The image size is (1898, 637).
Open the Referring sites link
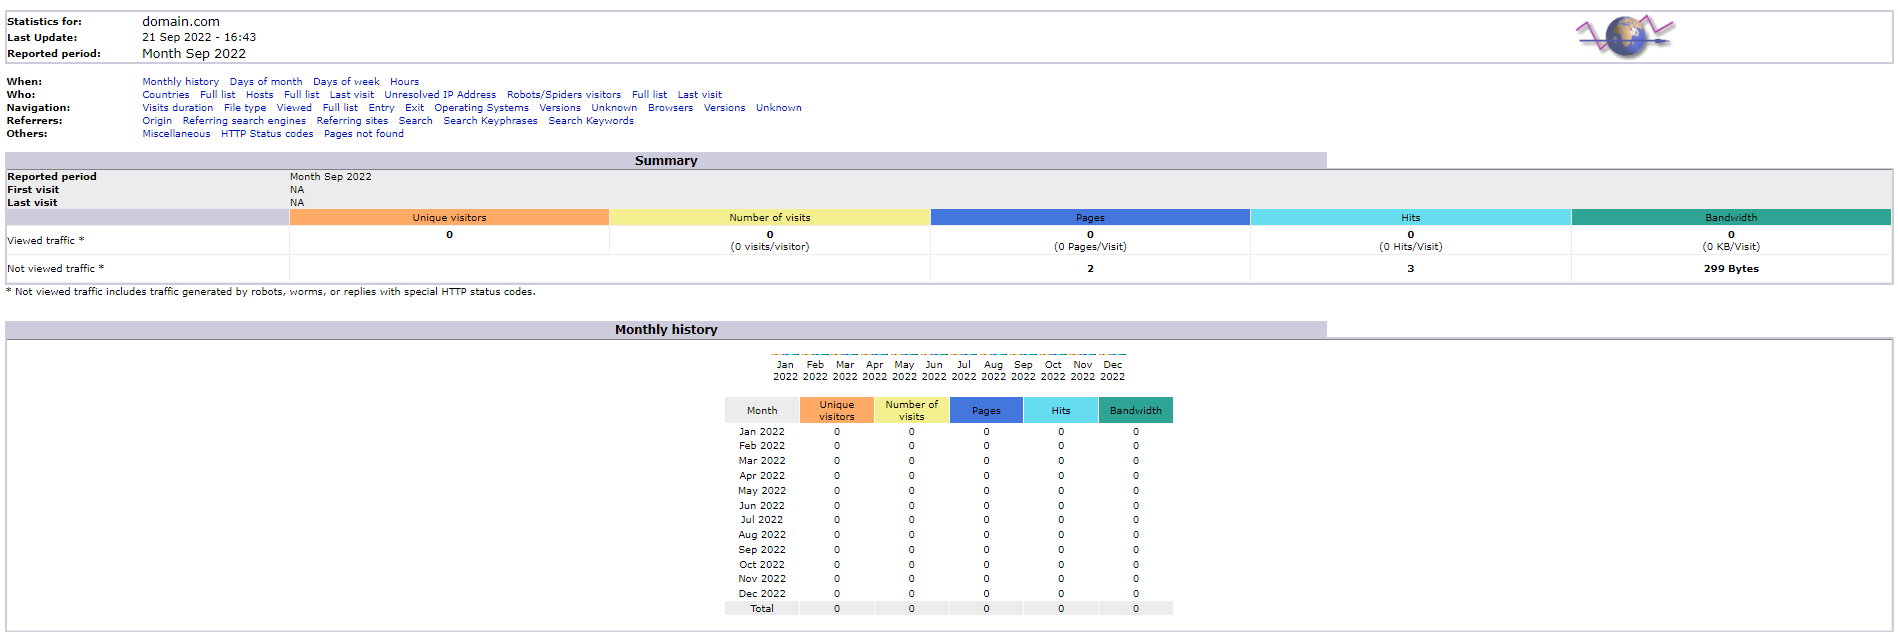tap(352, 121)
